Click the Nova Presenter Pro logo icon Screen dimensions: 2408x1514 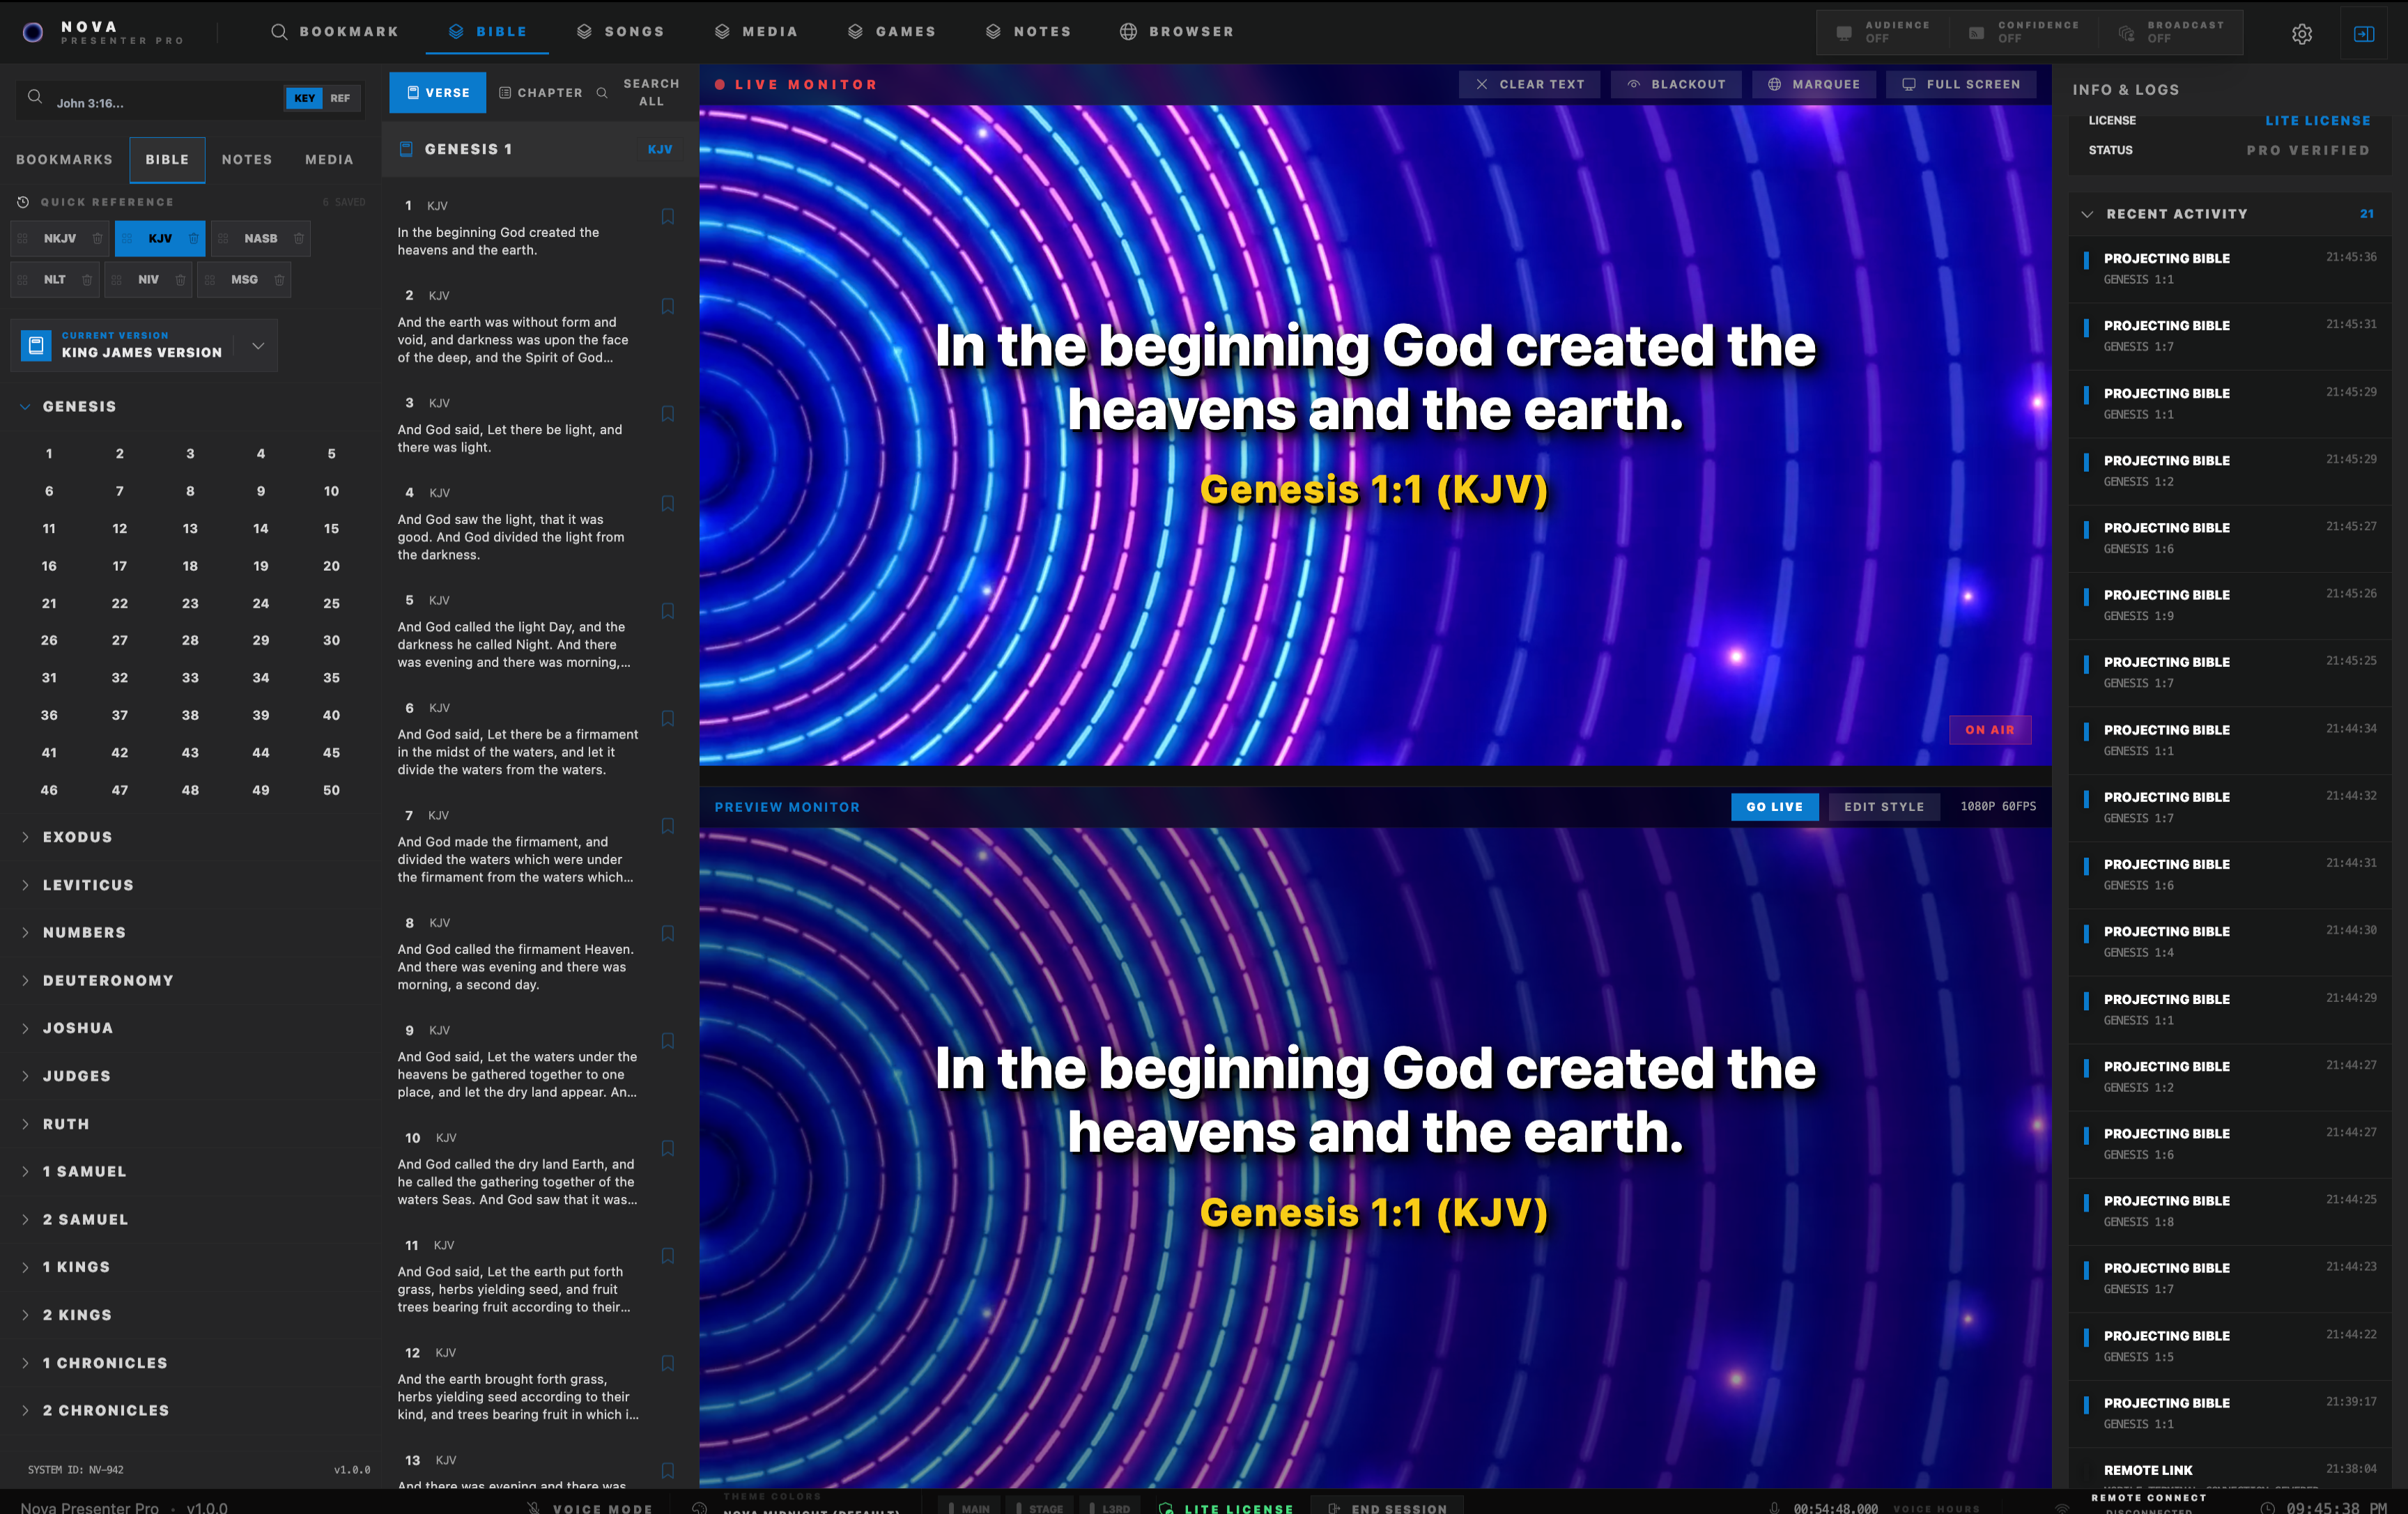(33, 32)
